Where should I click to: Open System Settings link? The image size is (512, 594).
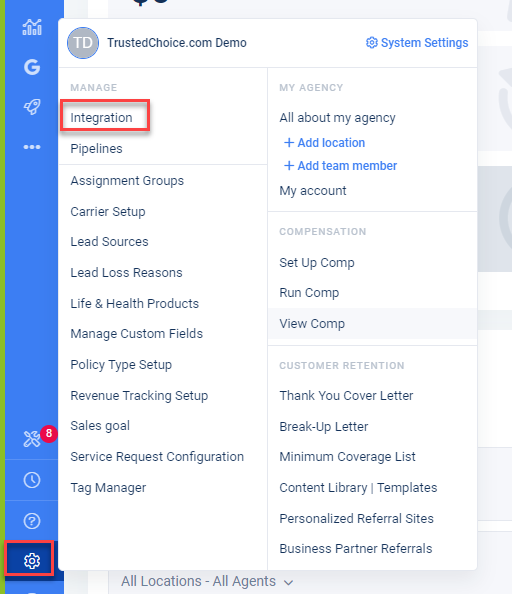point(417,43)
